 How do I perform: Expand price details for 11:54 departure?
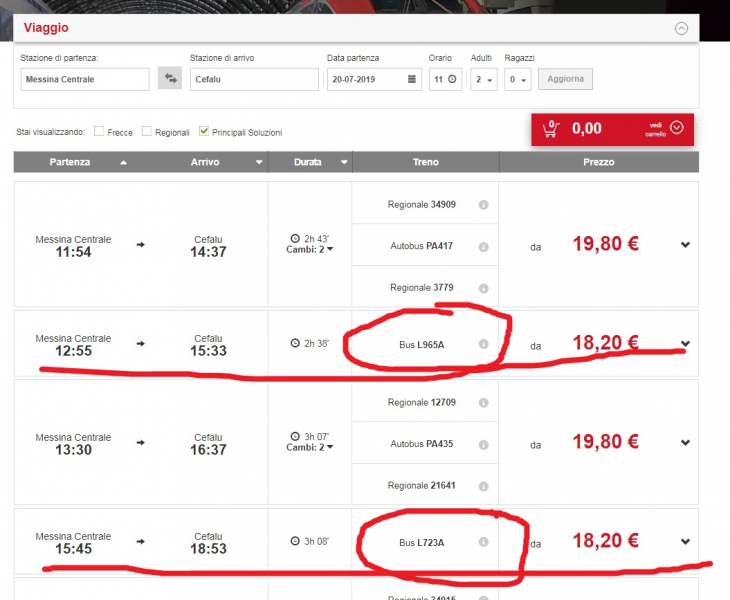point(685,244)
